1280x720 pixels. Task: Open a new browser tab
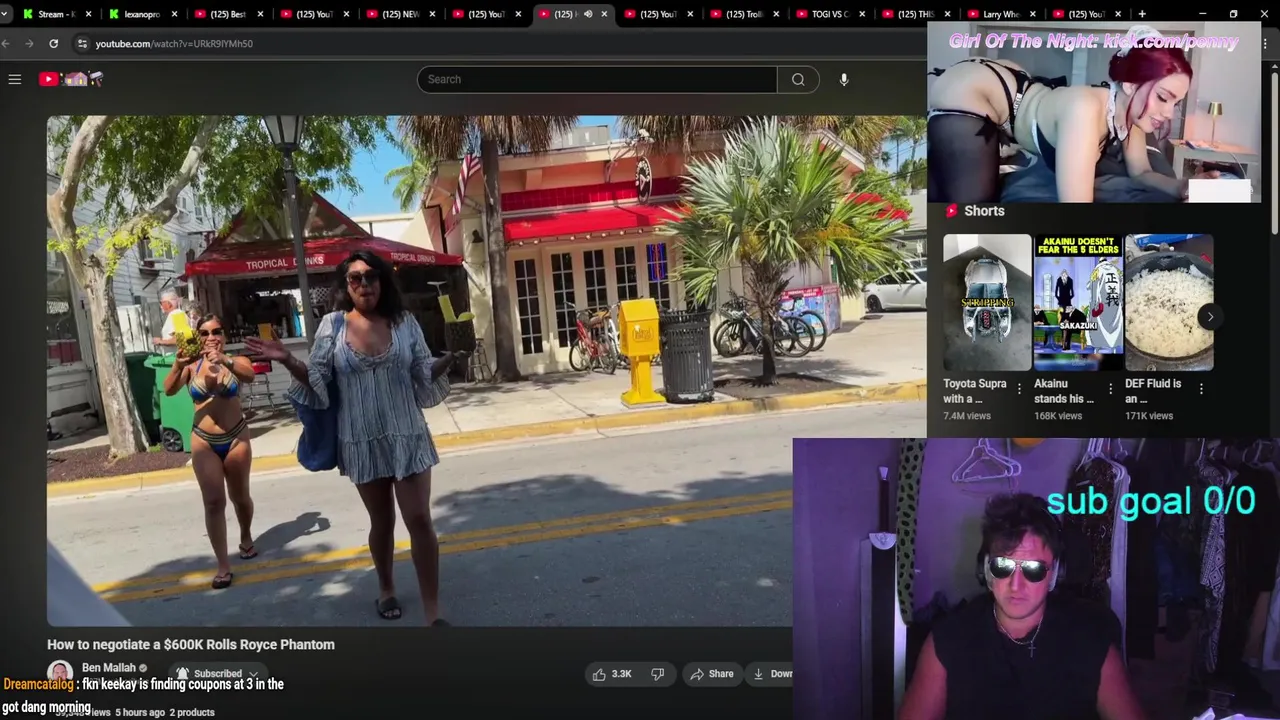pos(1142,14)
